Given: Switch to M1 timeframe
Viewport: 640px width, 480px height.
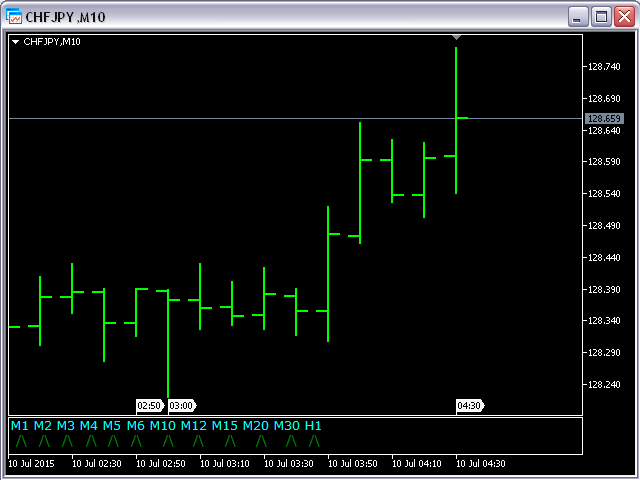Looking at the screenshot, I should 20,426.
